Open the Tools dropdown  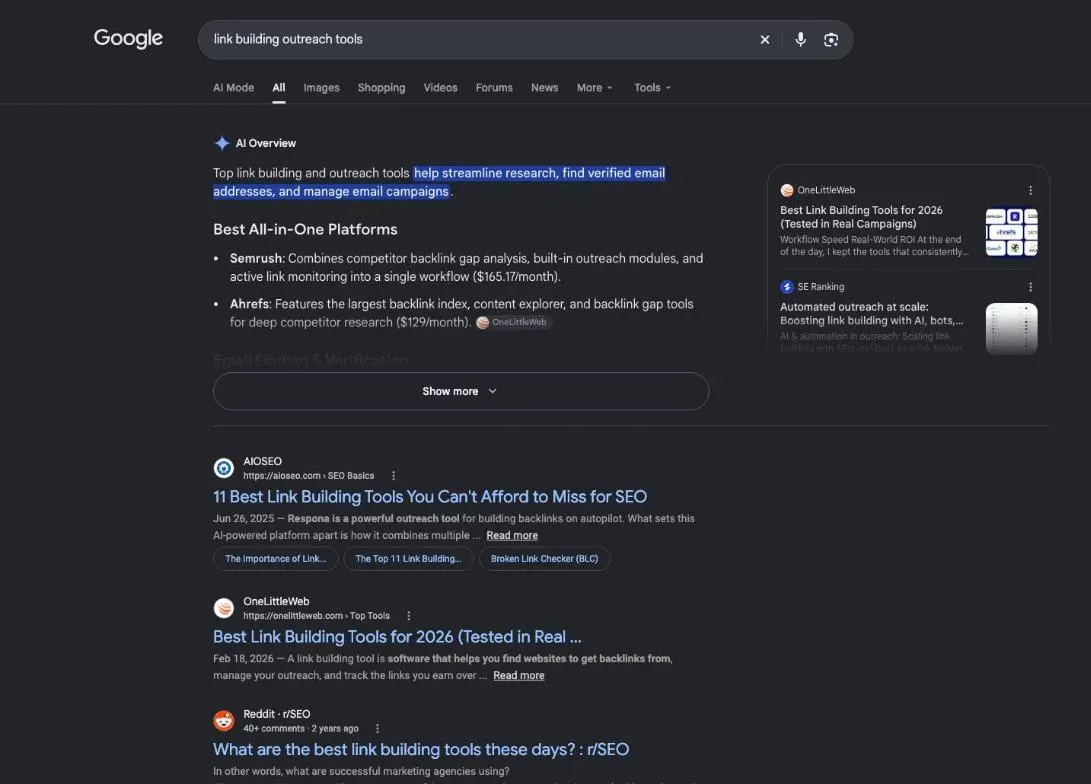coord(652,88)
